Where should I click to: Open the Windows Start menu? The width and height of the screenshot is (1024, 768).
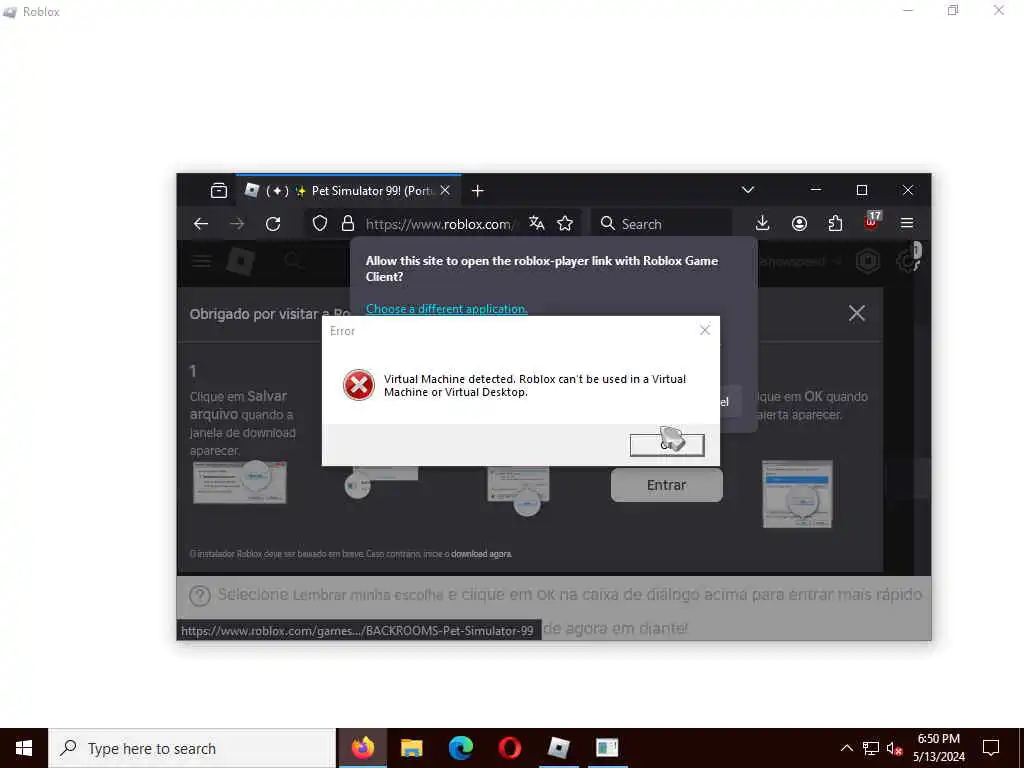24,748
